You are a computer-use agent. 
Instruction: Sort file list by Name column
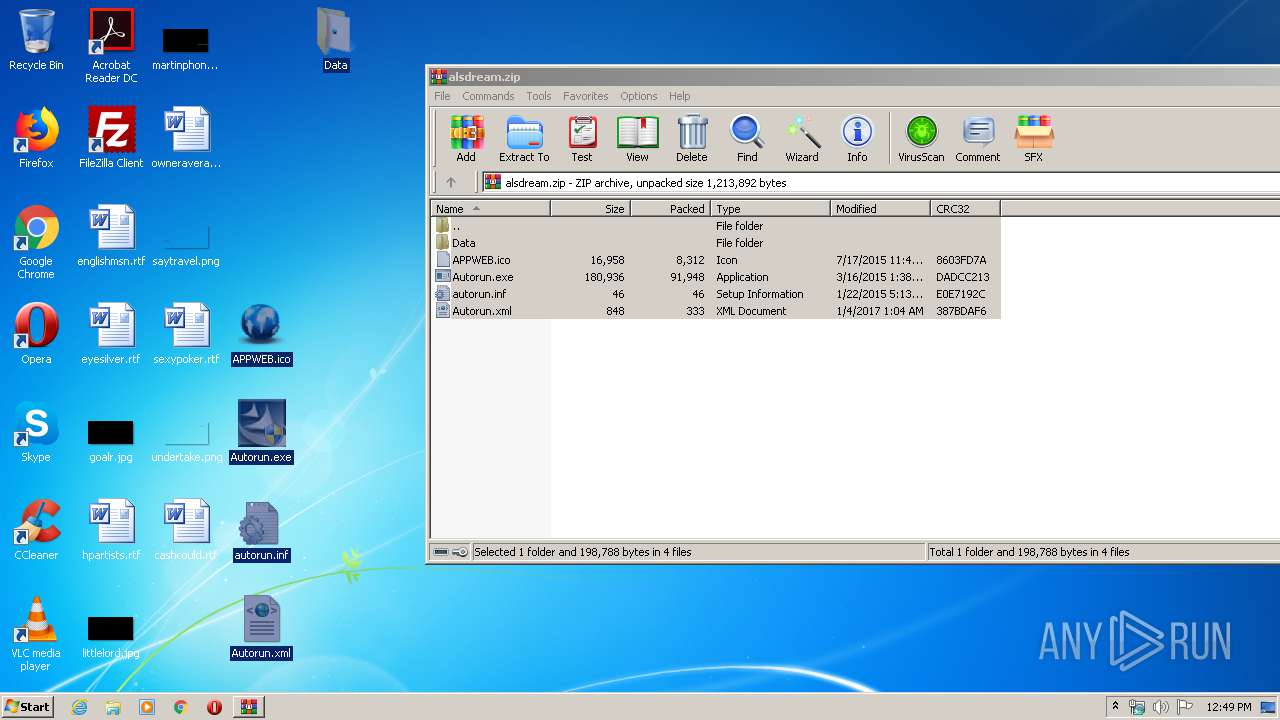pyautogui.click(x=490, y=208)
